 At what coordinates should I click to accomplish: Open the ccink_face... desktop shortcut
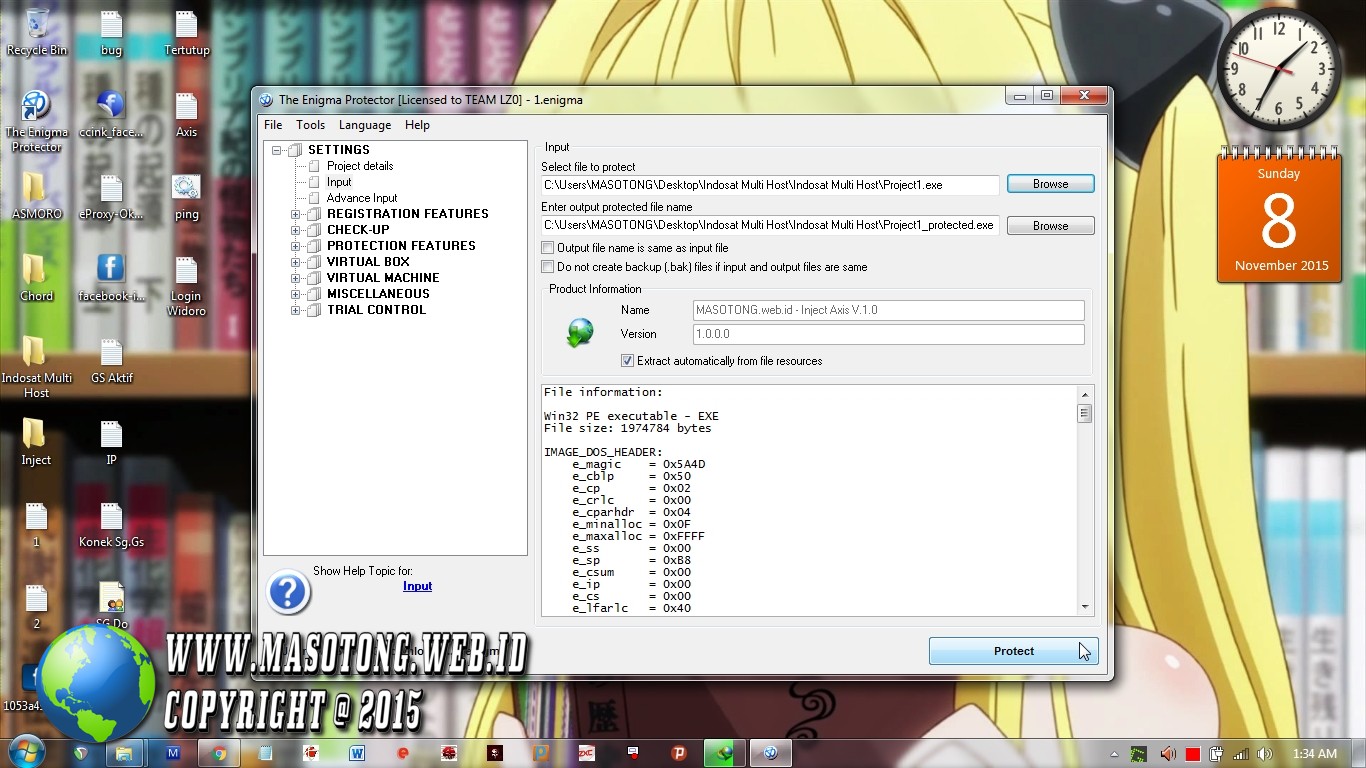pyautogui.click(x=111, y=113)
